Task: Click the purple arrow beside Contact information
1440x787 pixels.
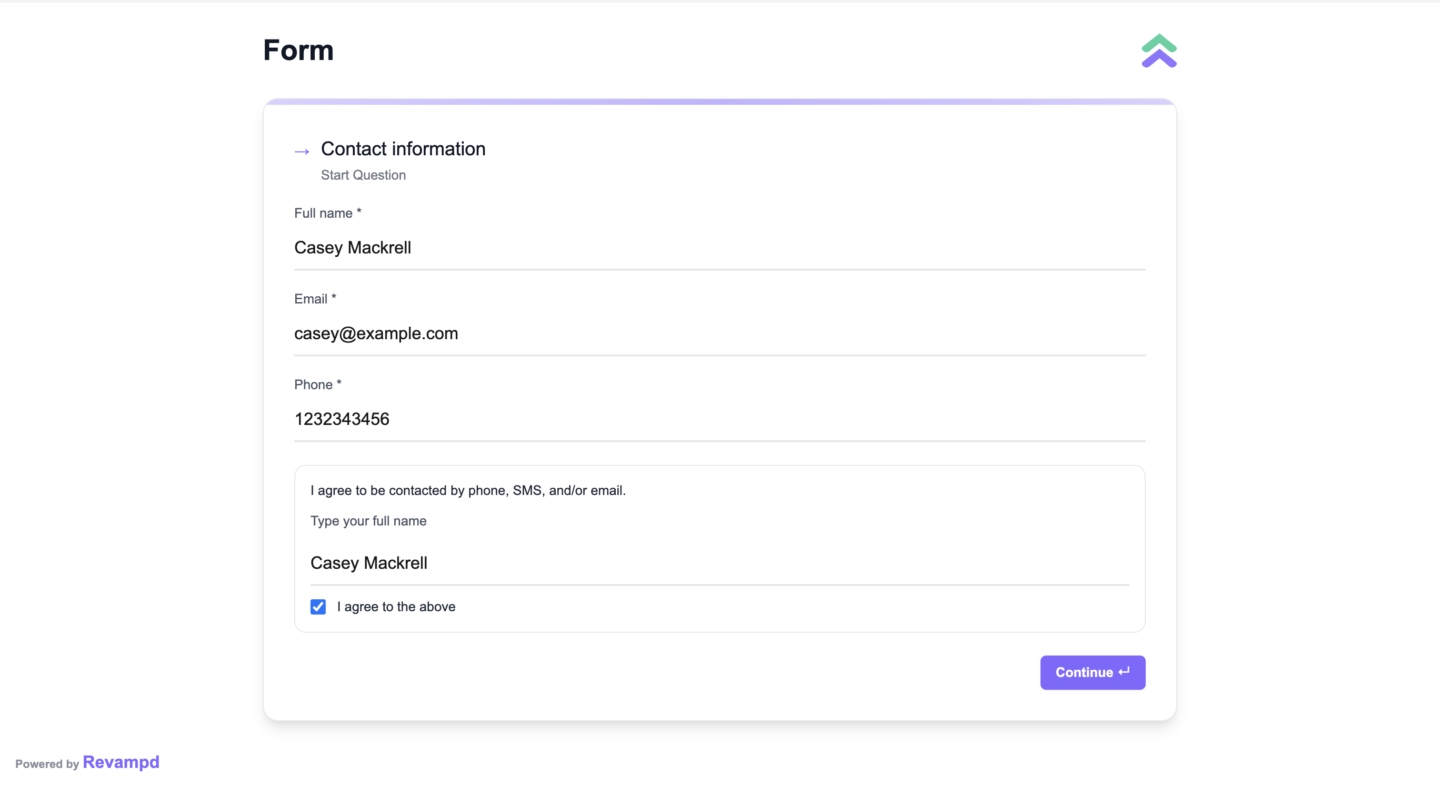Action: [302, 151]
